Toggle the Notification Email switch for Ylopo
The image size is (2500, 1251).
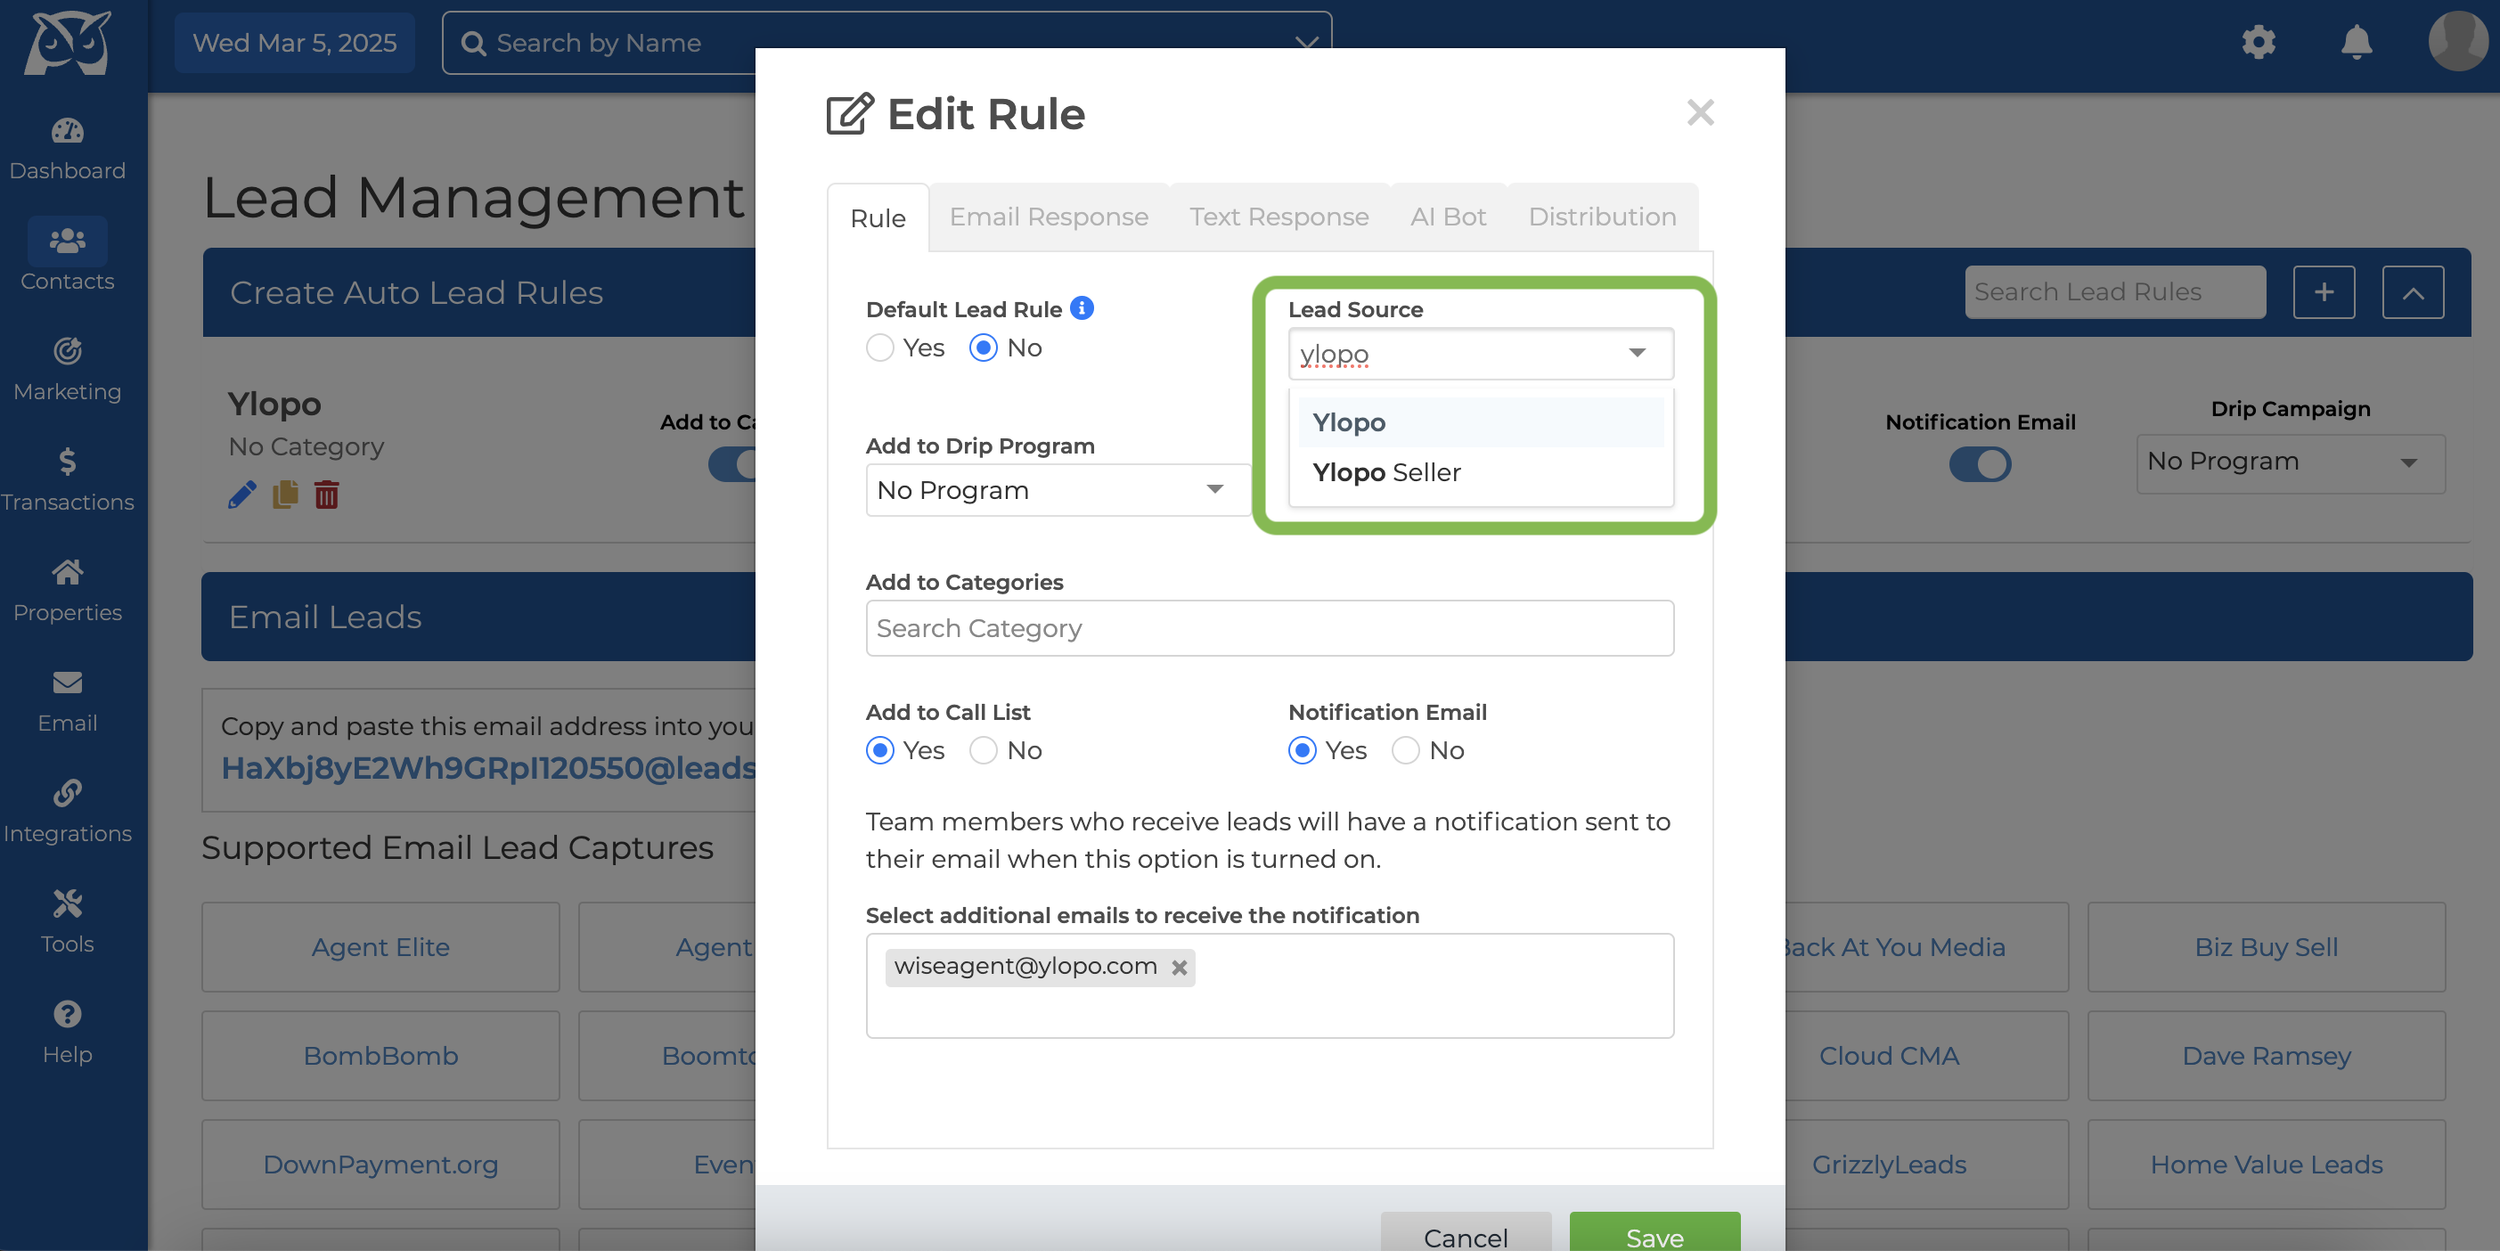1979,464
